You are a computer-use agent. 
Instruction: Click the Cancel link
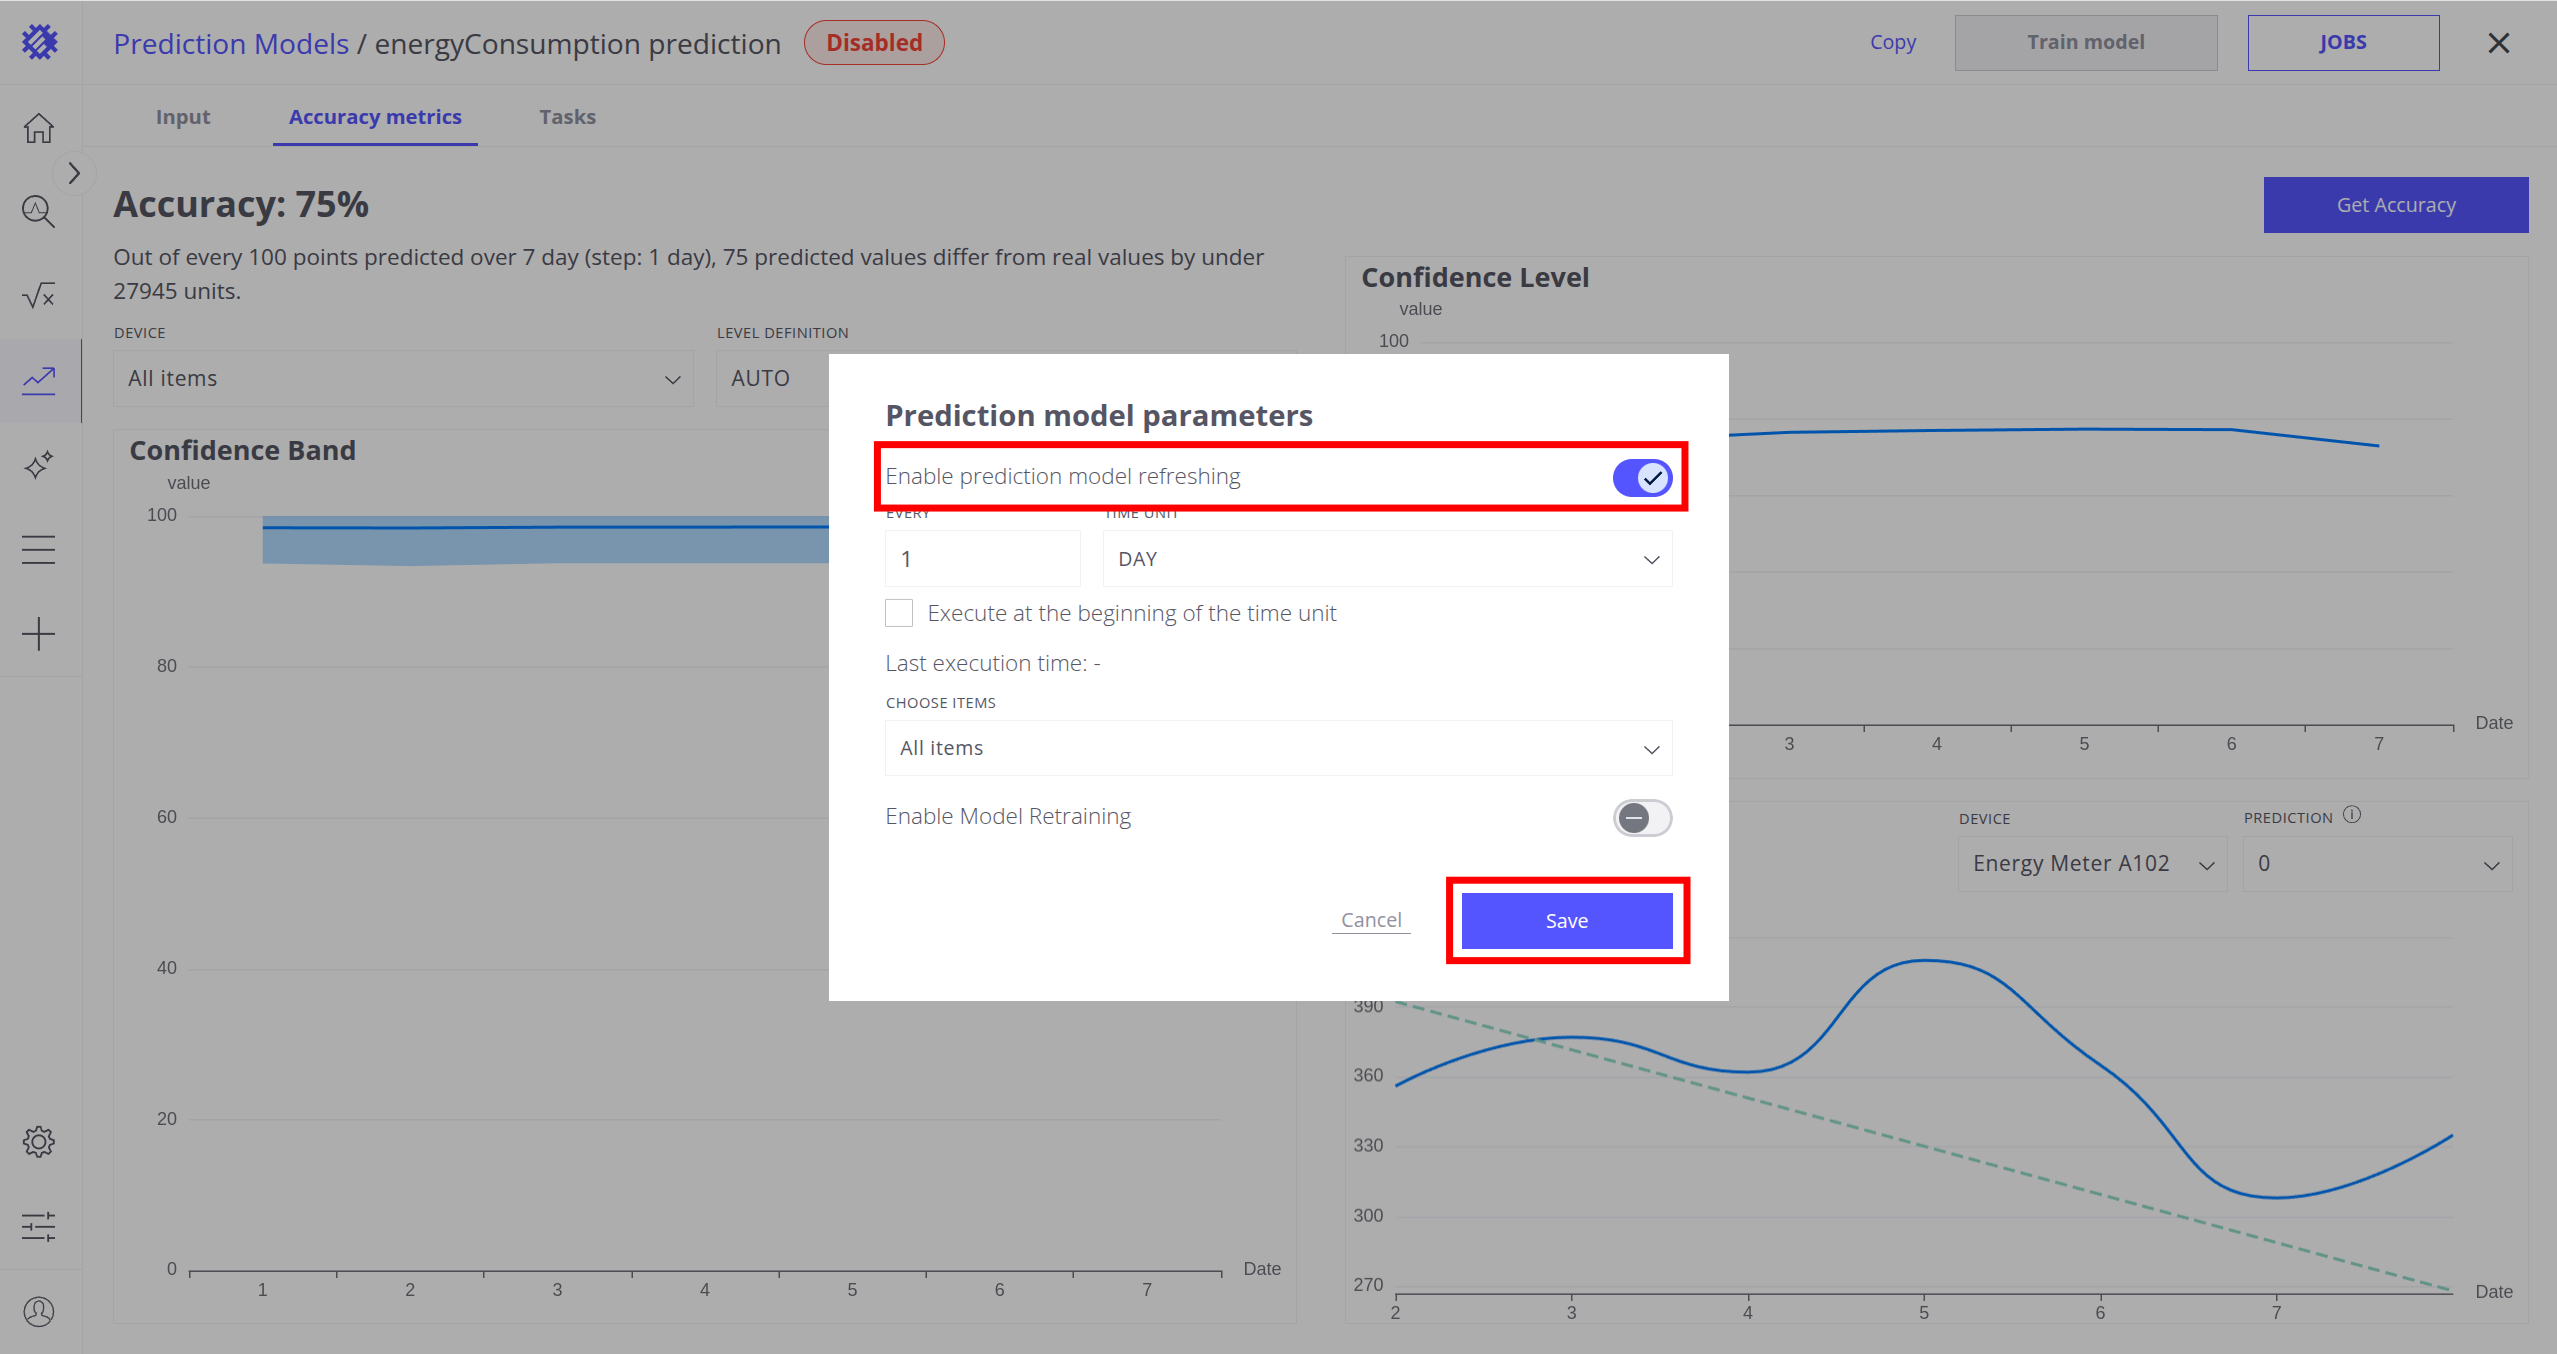pyautogui.click(x=1371, y=920)
